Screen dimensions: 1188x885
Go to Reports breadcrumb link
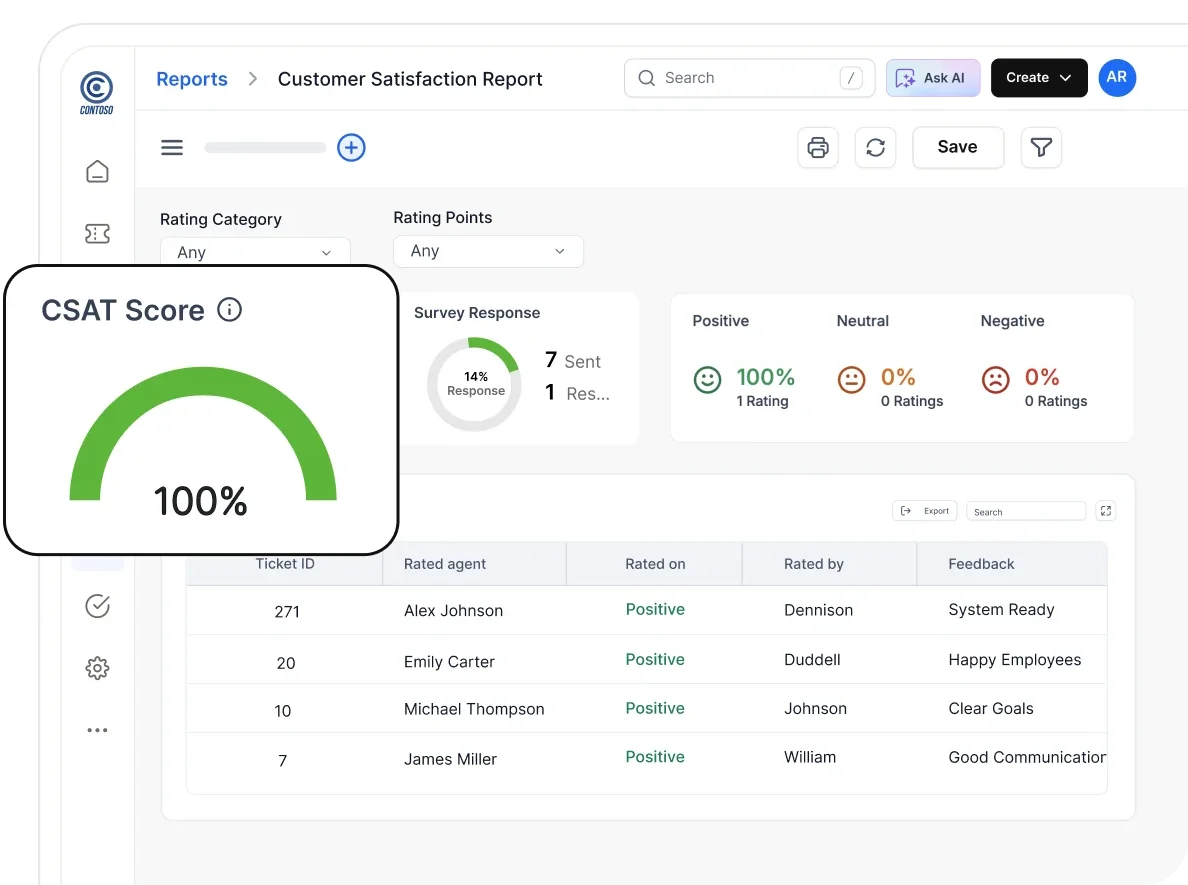pyautogui.click(x=192, y=79)
